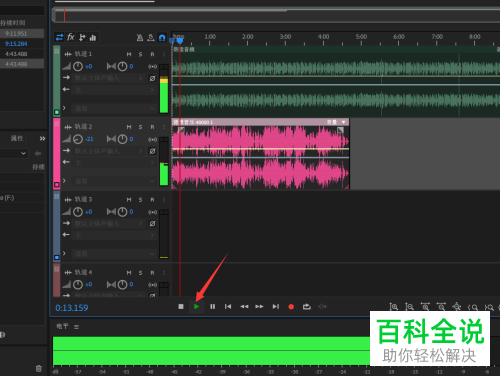The height and width of the screenshot is (376, 500).
Task: Expand track 2 automation lanes arrow
Action: pos(64,181)
